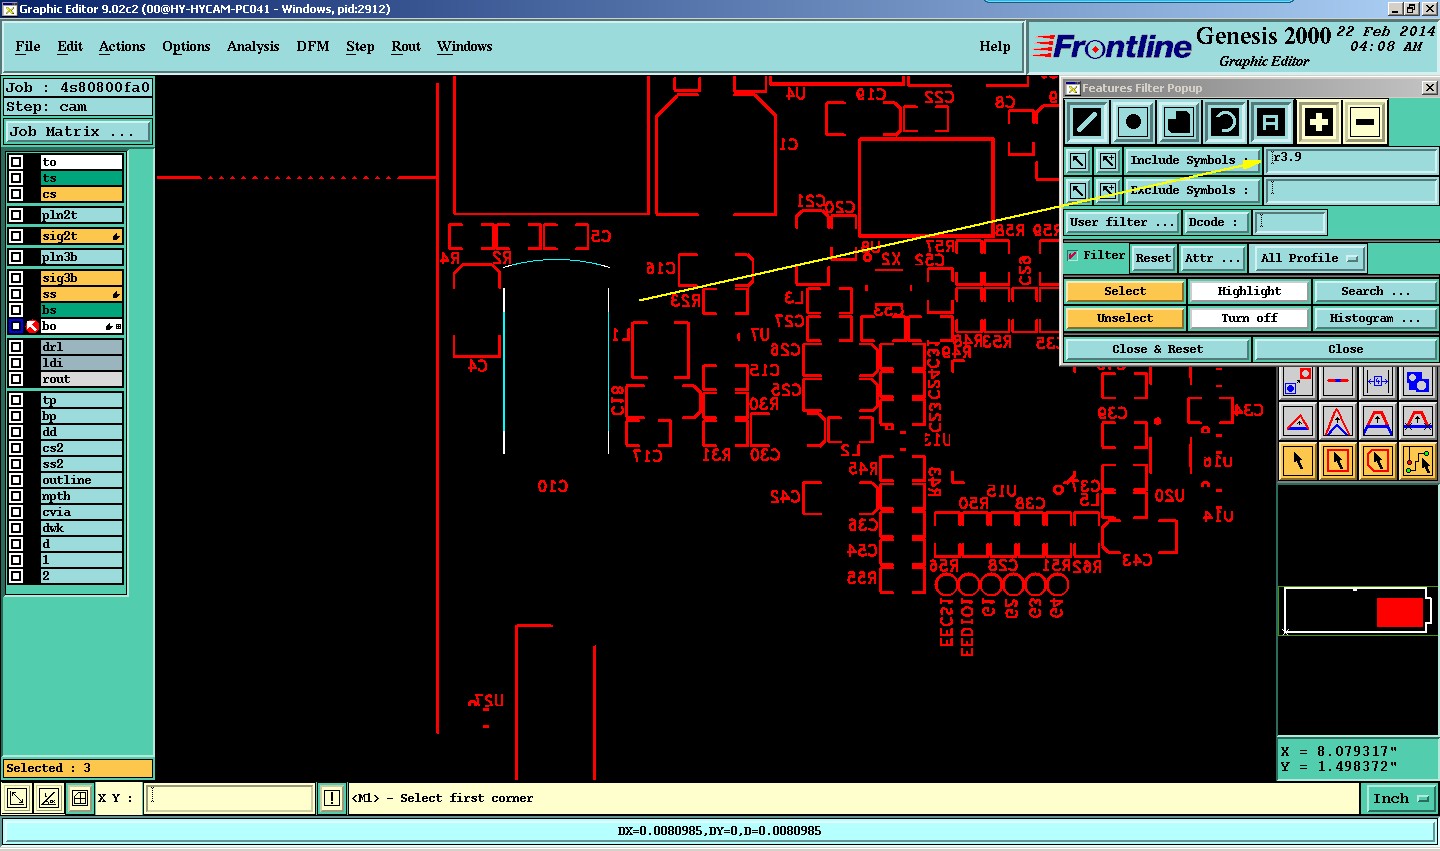Image resolution: width=1440 pixels, height=851 pixels.
Task: Click the Histogram ... button
Action: click(x=1375, y=318)
